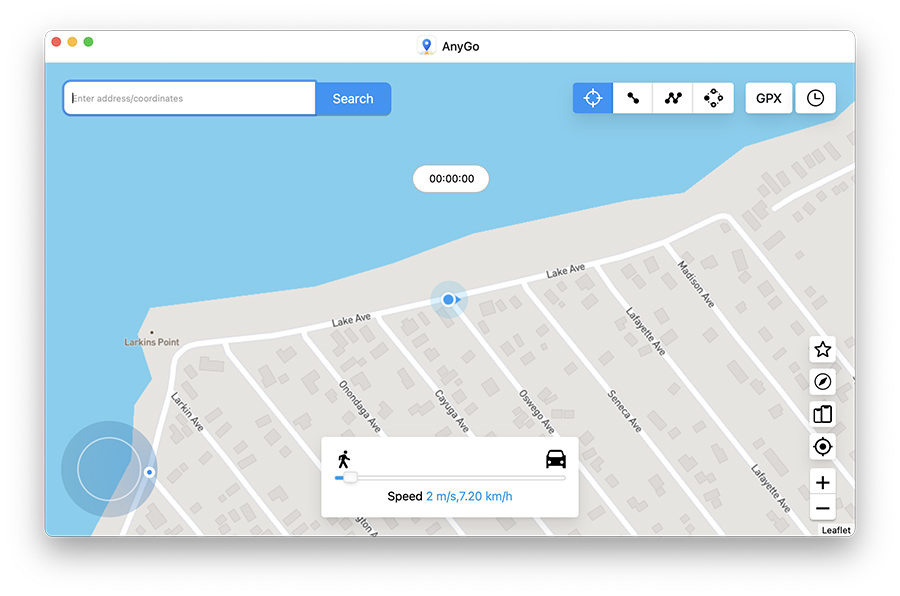Select the jump teleport route icon

pos(712,97)
